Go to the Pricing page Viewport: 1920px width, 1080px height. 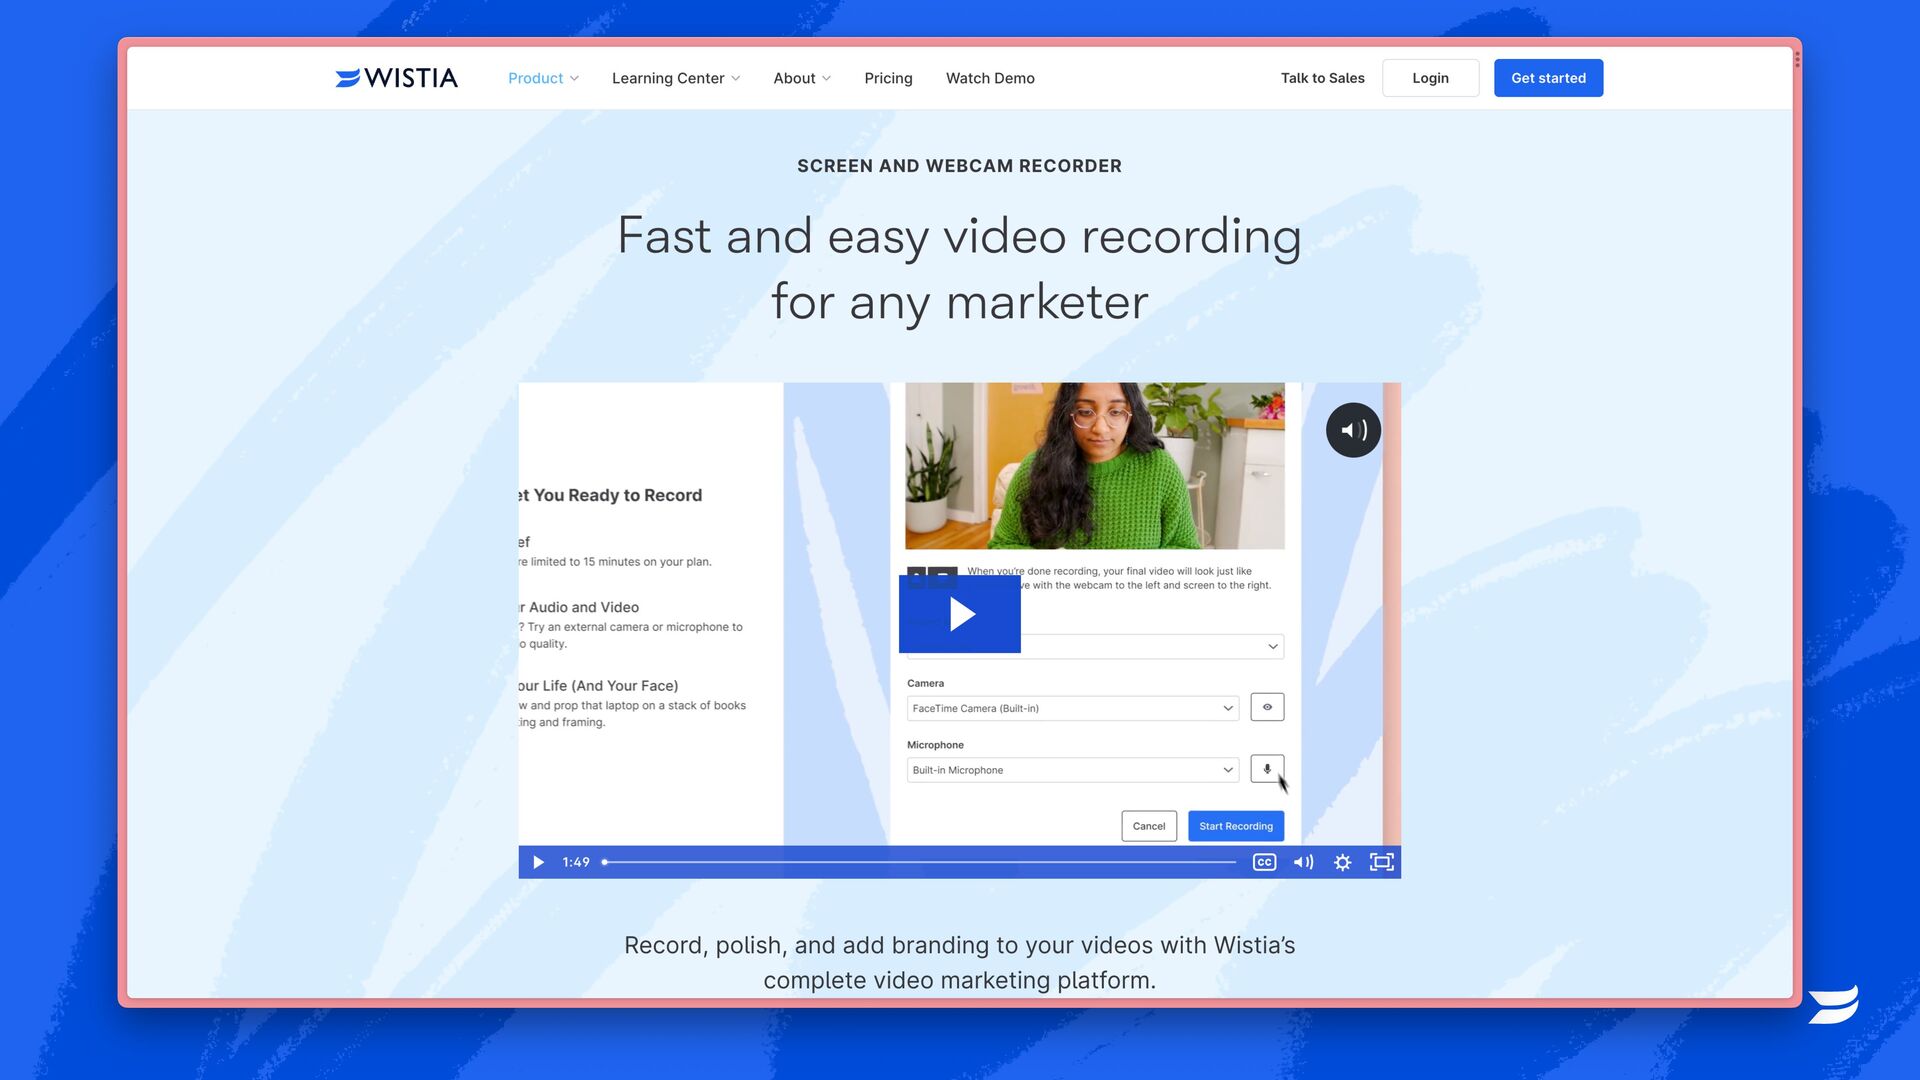click(888, 78)
